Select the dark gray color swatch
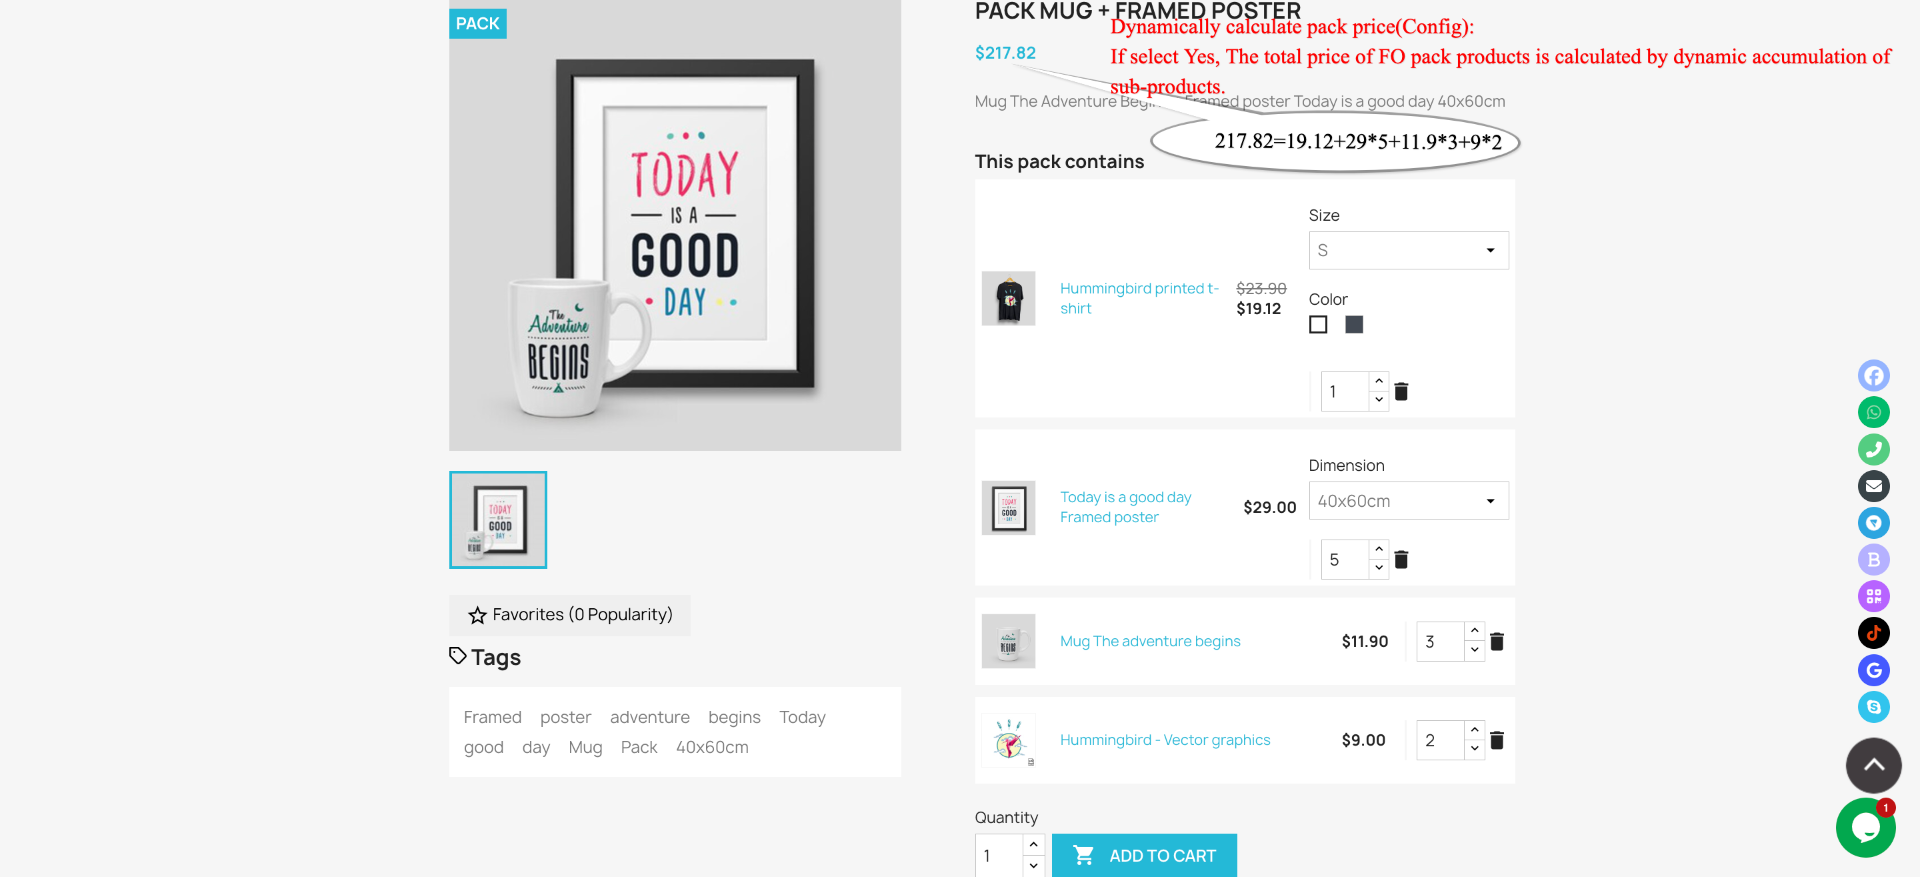The height and width of the screenshot is (877, 1920). coord(1354,325)
